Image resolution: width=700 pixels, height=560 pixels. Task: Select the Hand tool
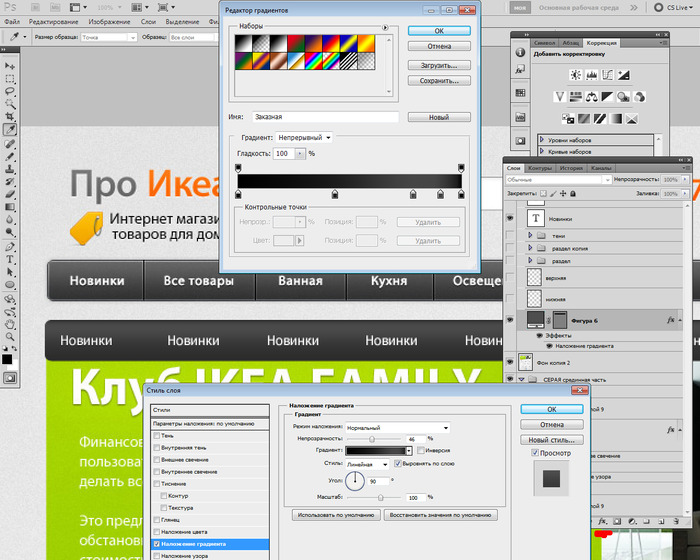pyautogui.click(x=9, y=324)
